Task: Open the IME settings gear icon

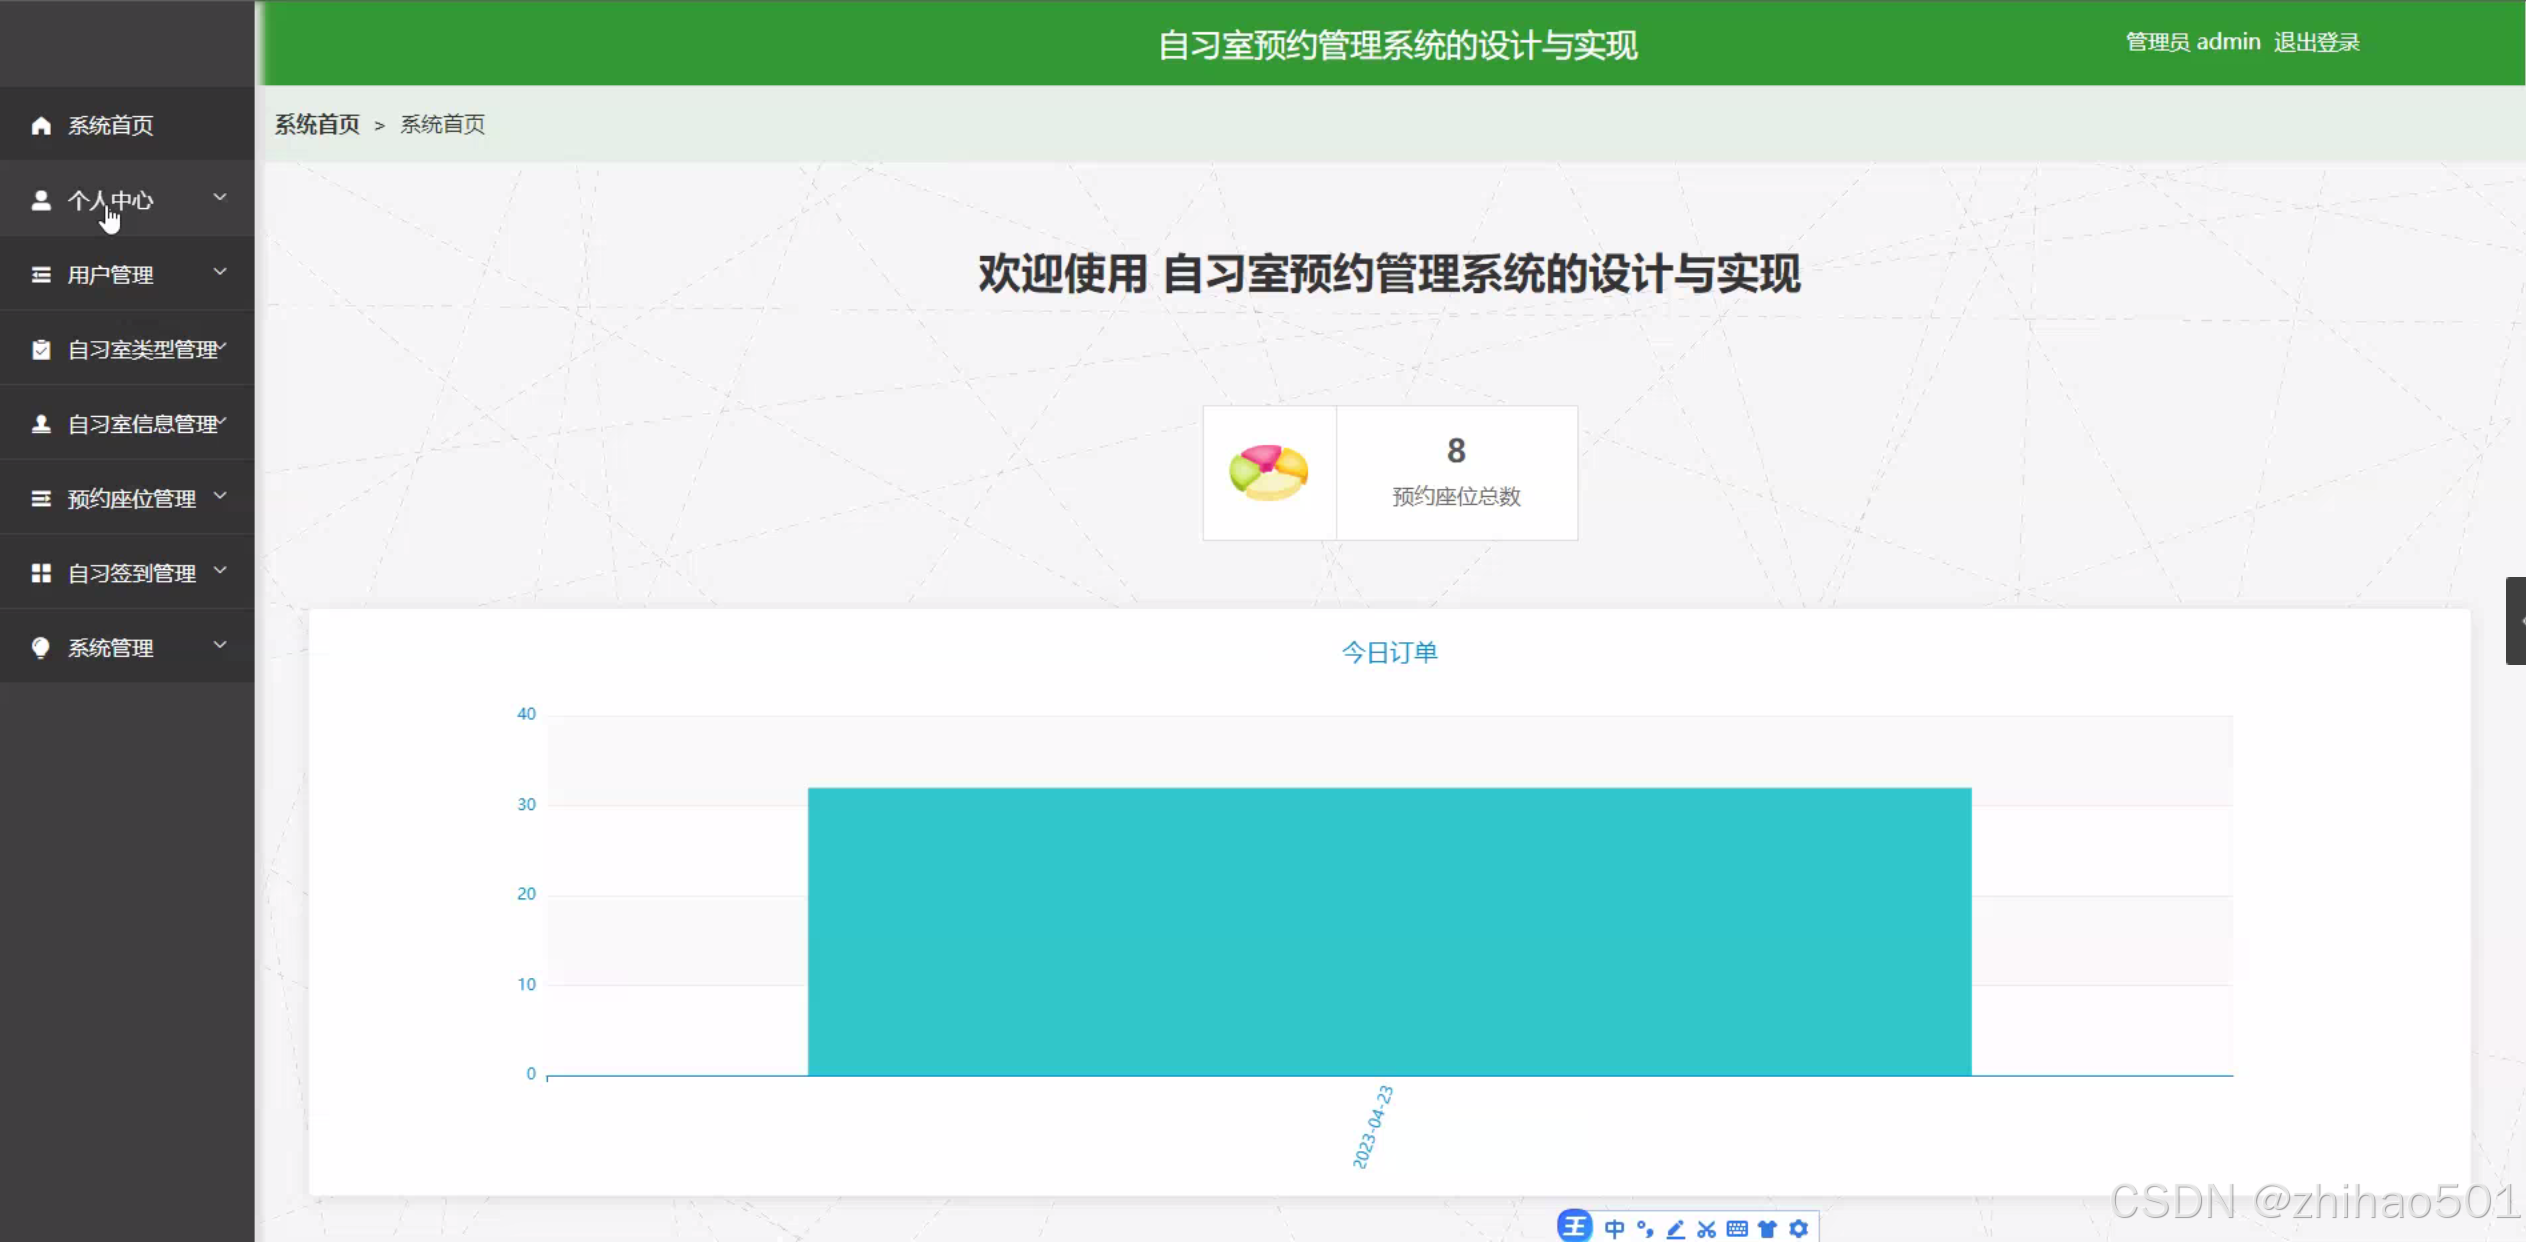Action: 1798,1229
